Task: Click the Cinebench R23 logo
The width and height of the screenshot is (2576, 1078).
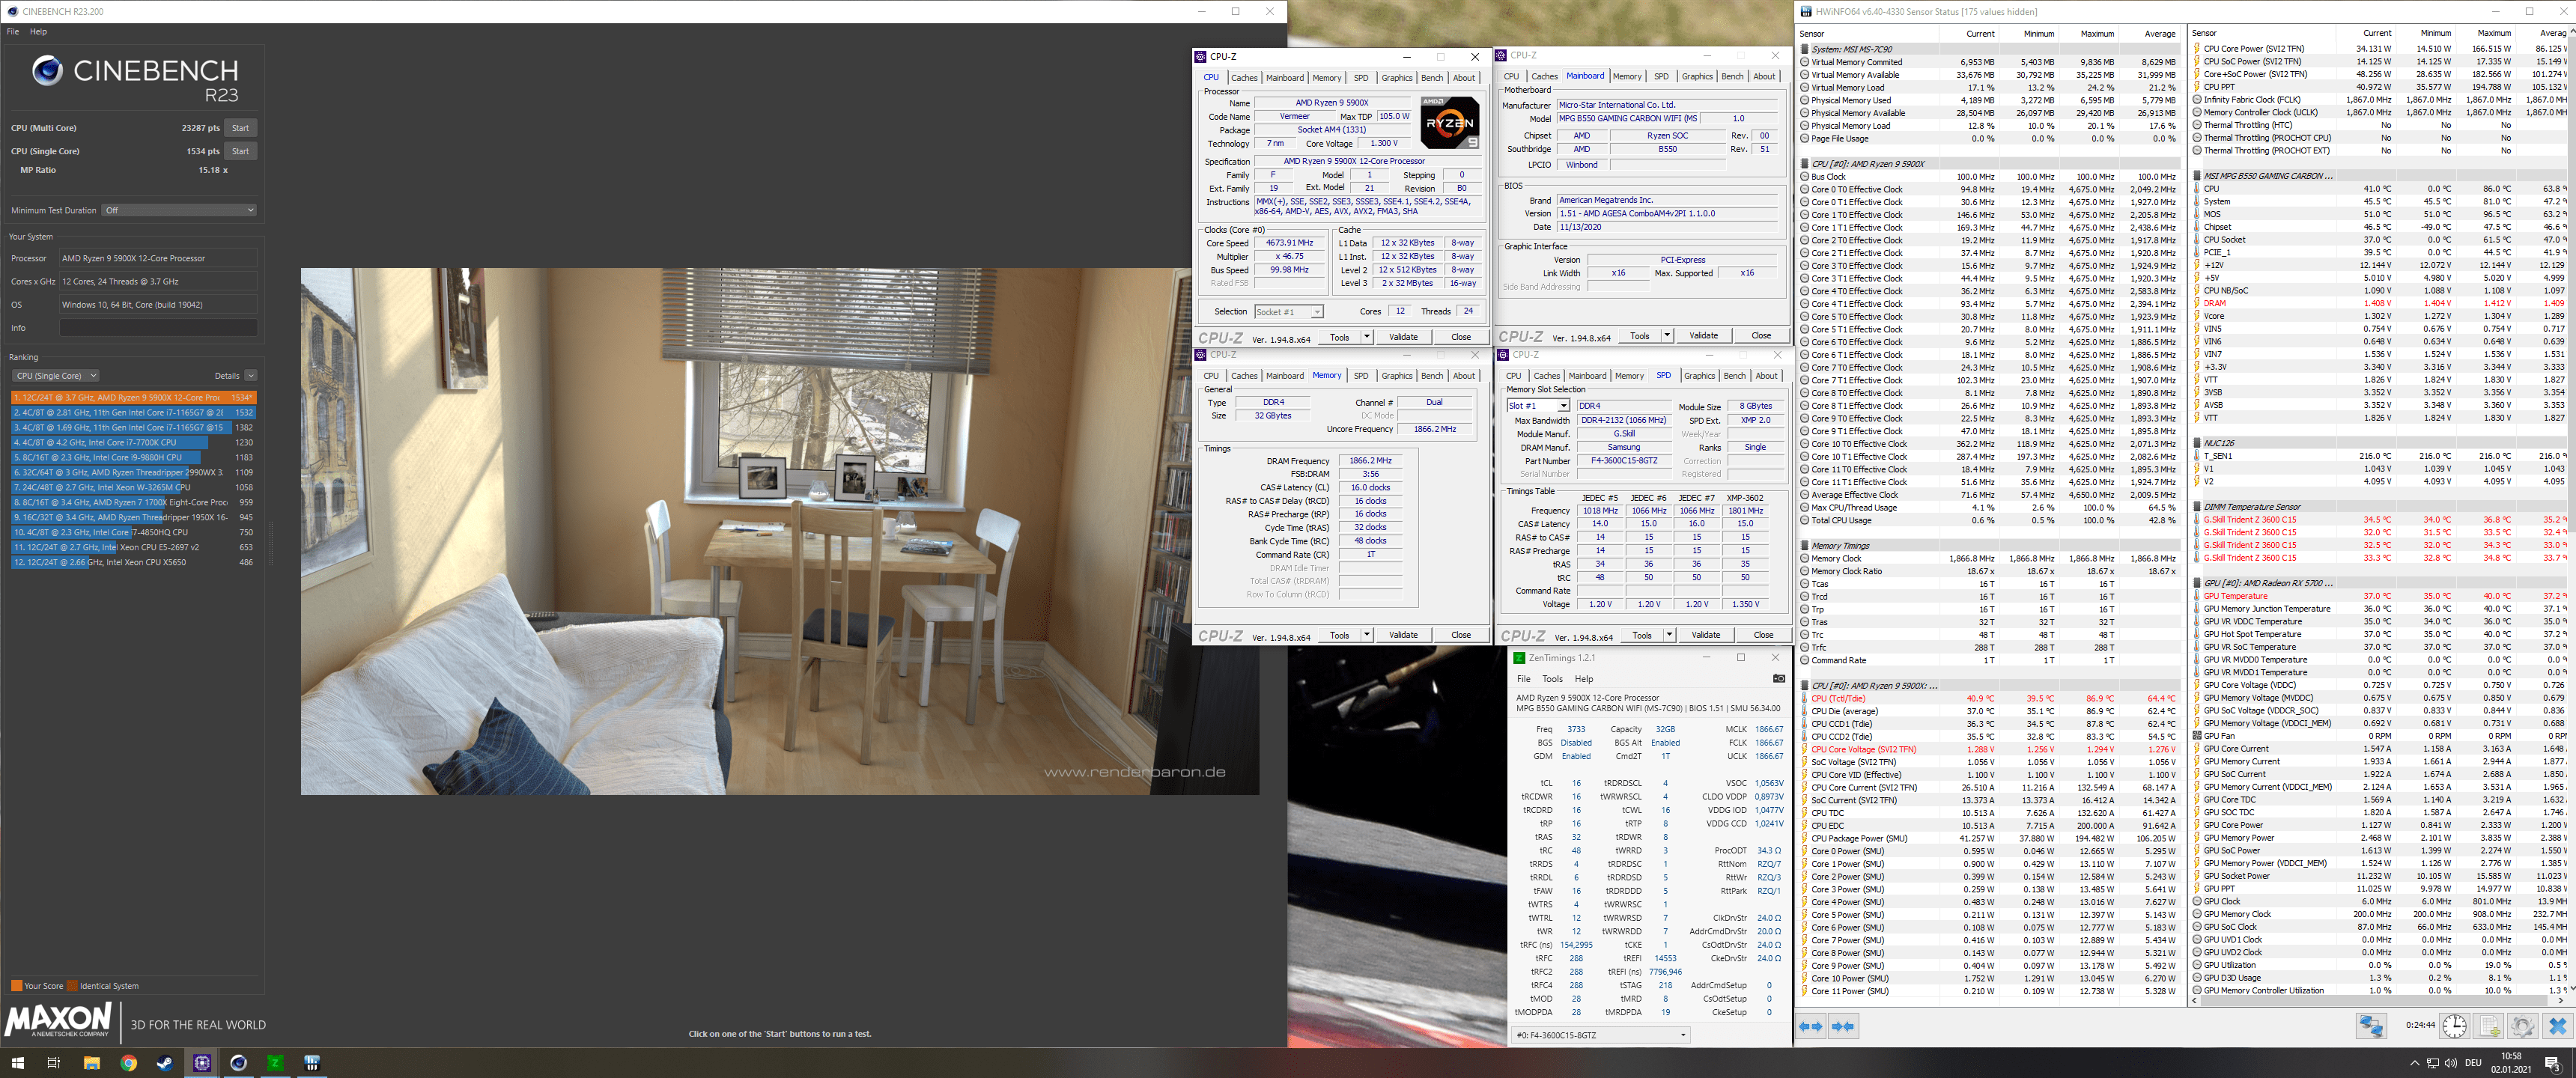Action: (136, 79)
